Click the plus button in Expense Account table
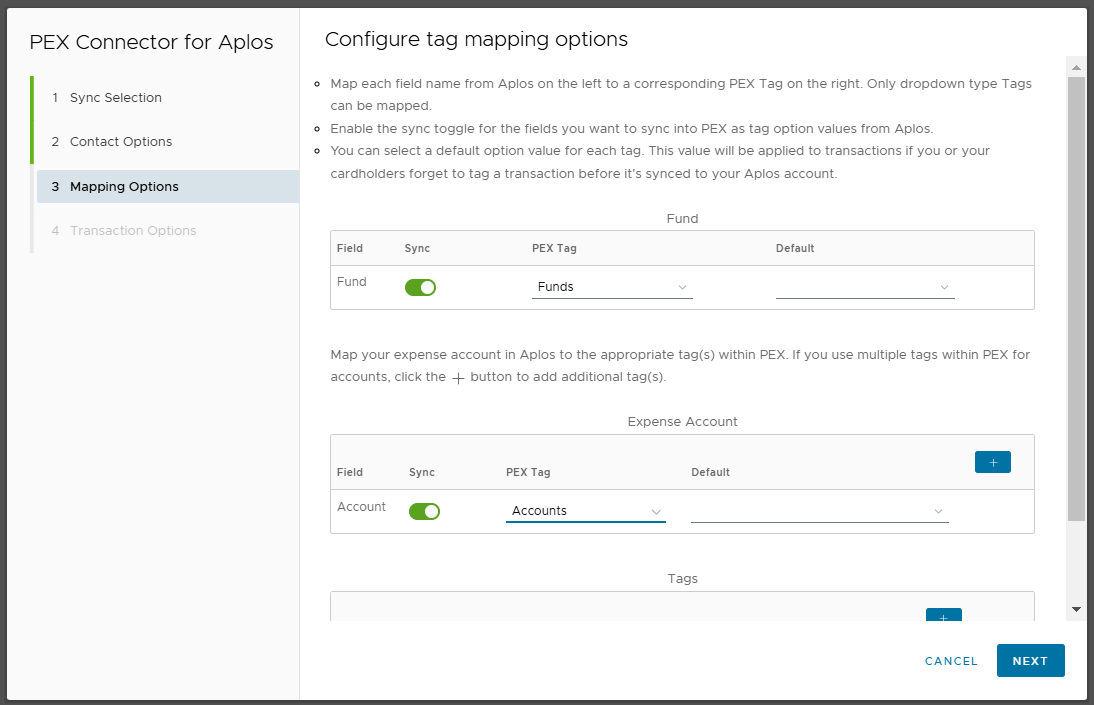This screenshot has width=1094, height=705. pos(992,462)
